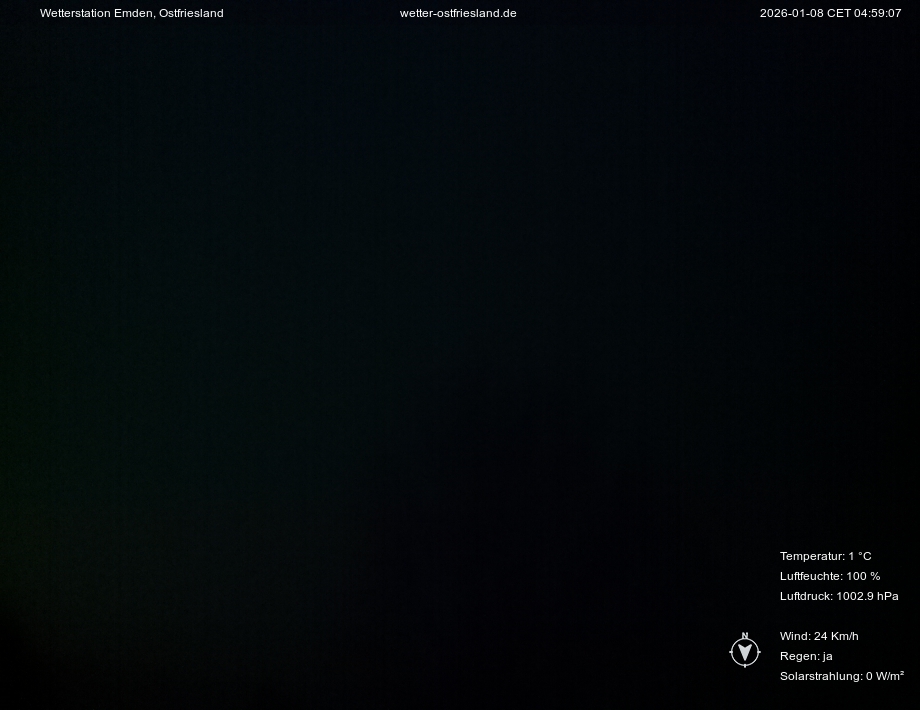
Task: Click the Regen label
Action: tap(799, 656)
